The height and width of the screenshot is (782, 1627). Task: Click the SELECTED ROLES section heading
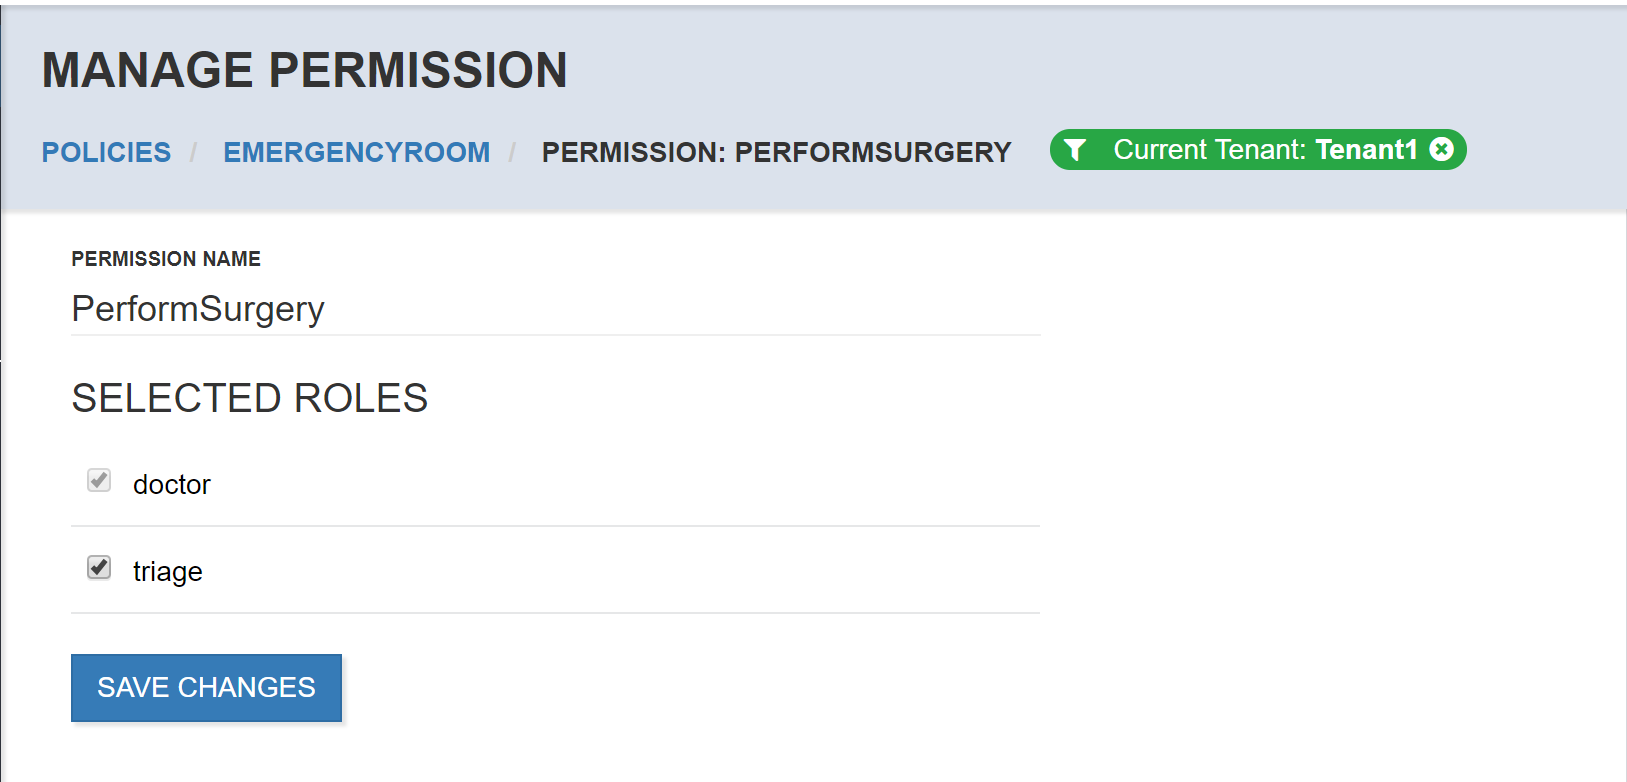click(250, 398)
